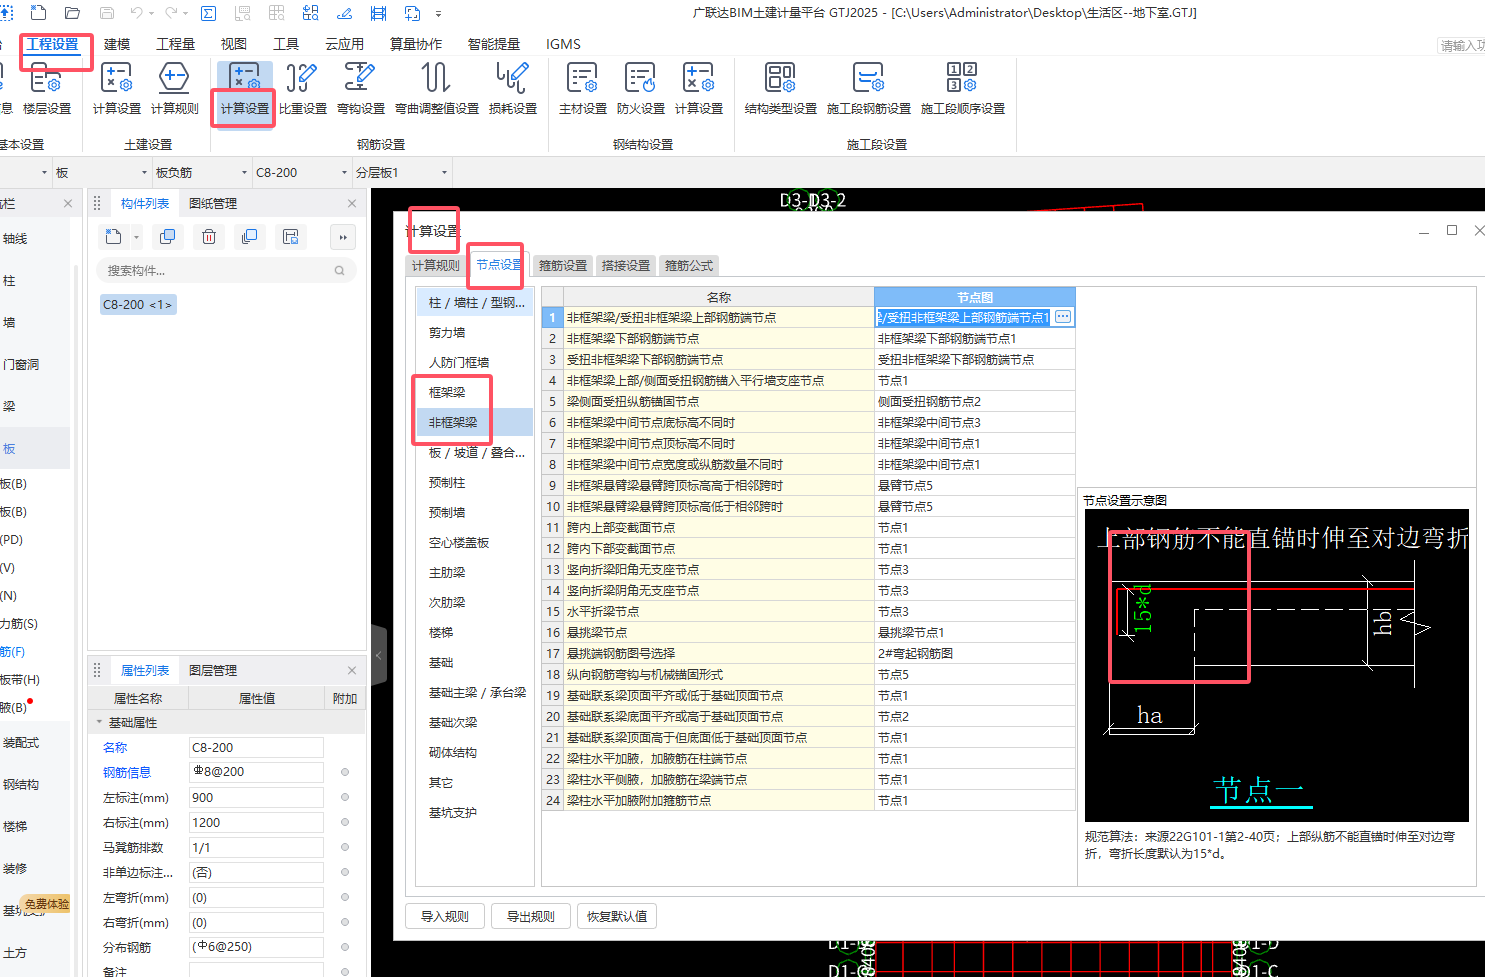Click collapse handle on canvas left edge

point(379,656)
